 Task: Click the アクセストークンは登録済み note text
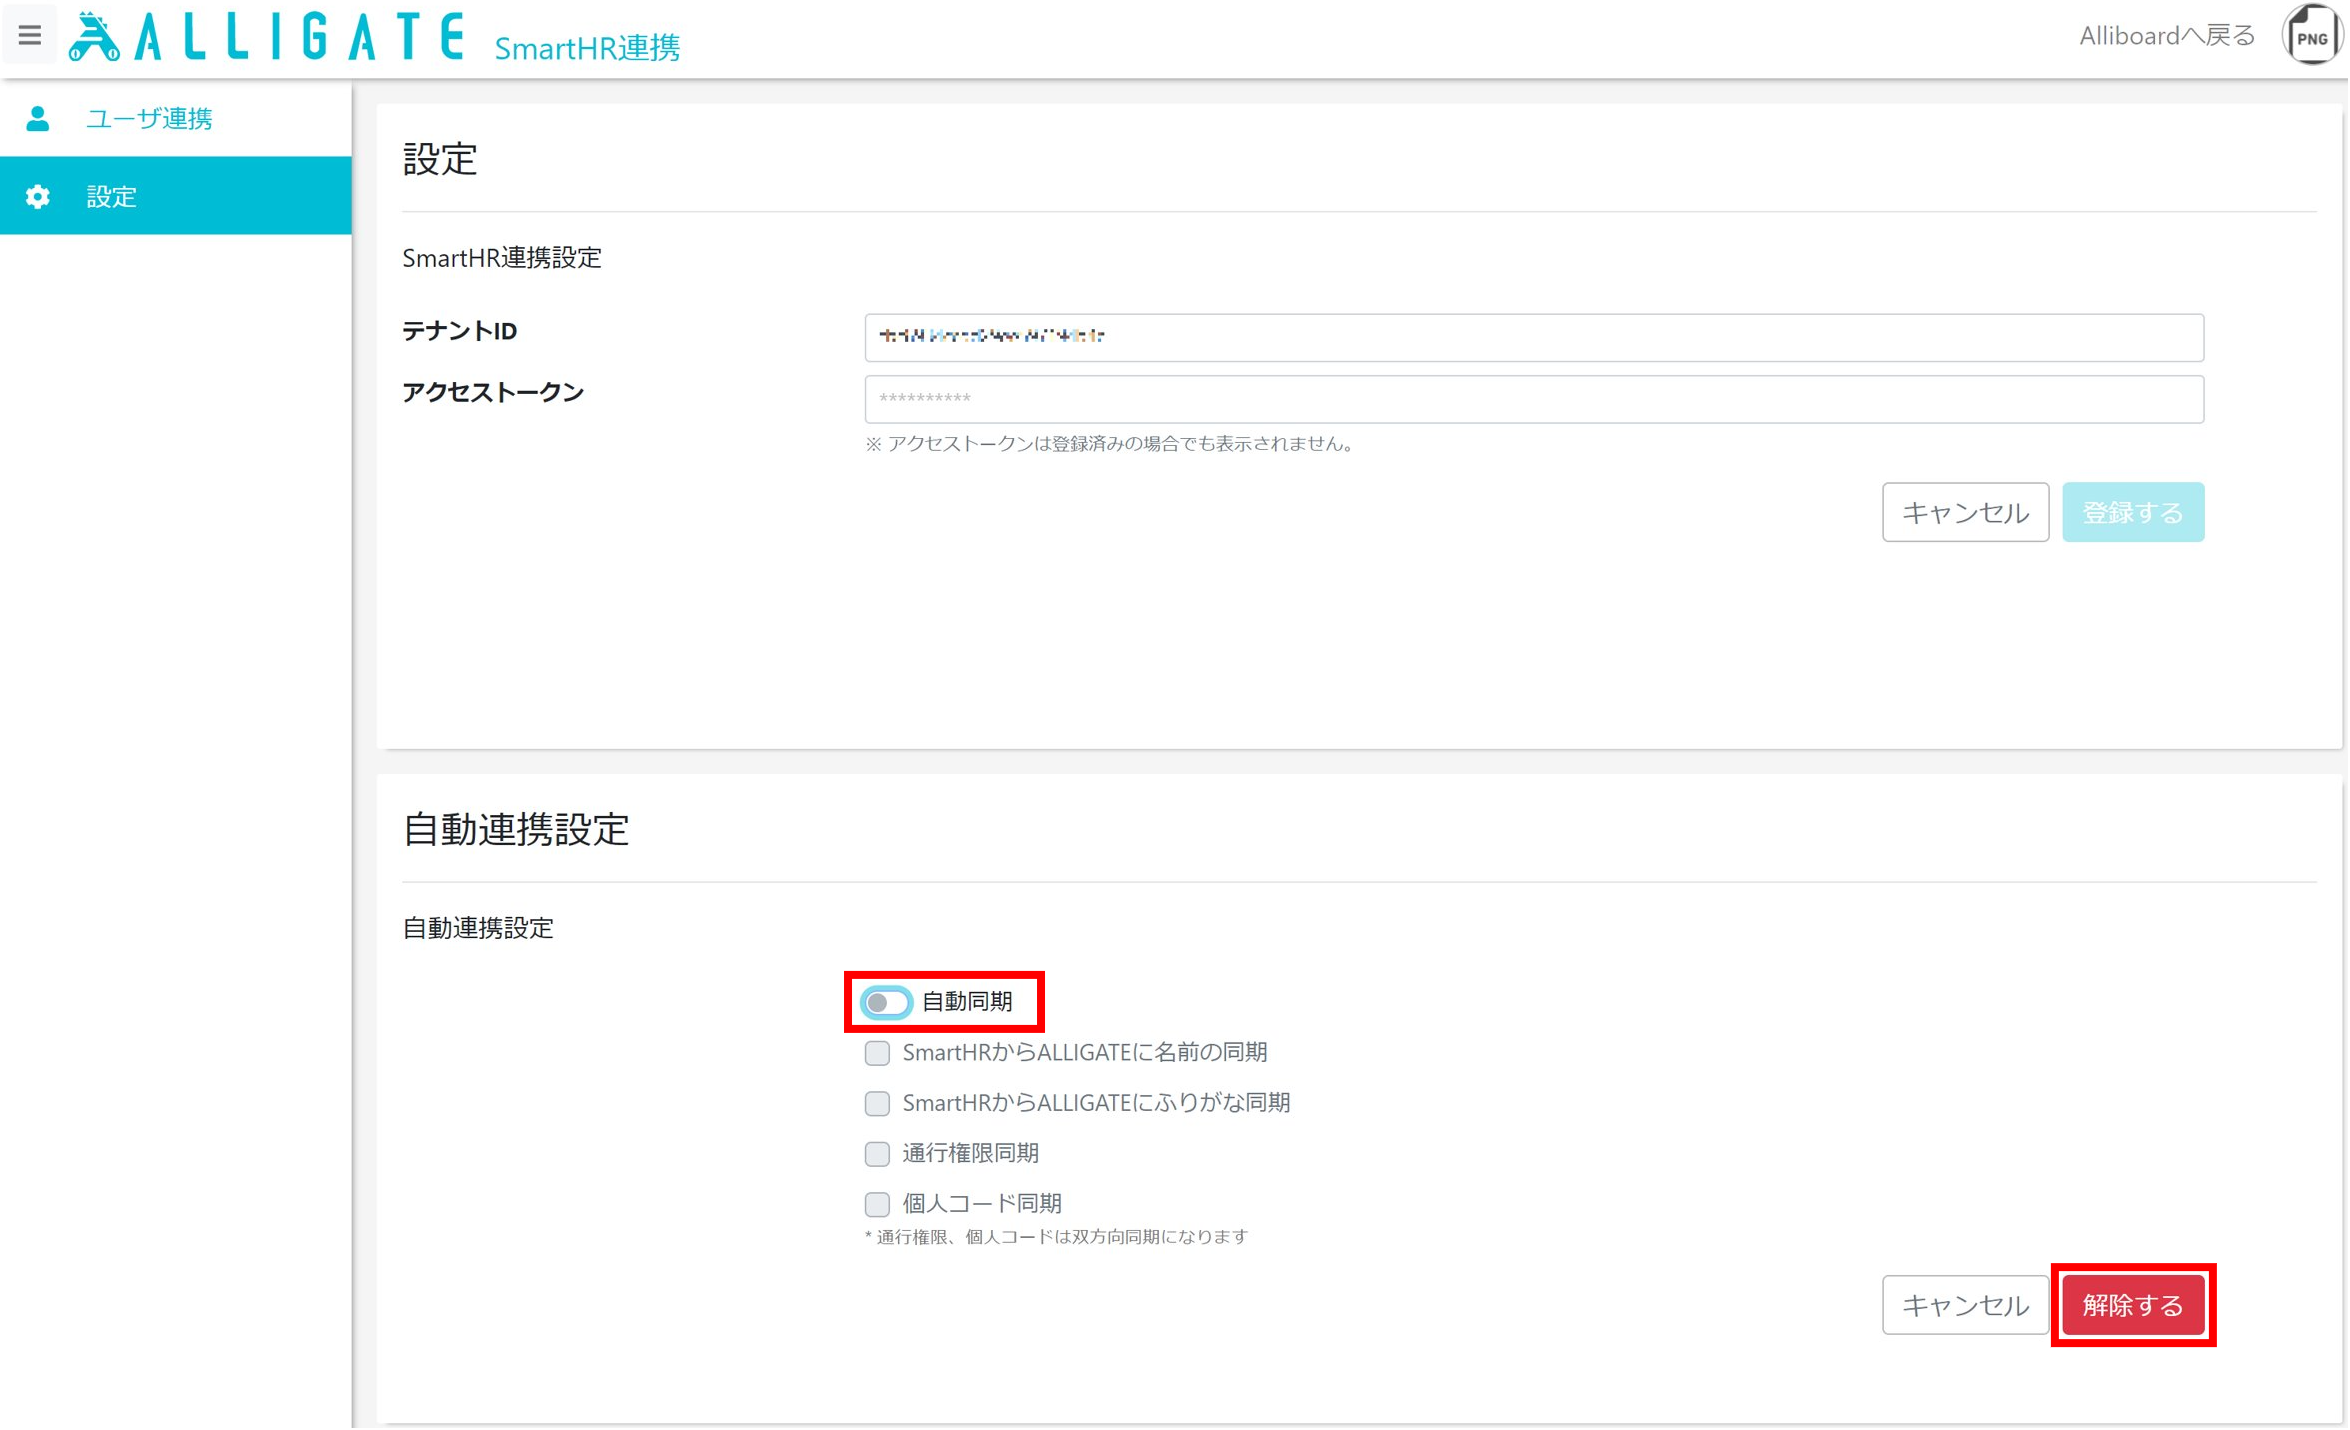(1112, 444)
